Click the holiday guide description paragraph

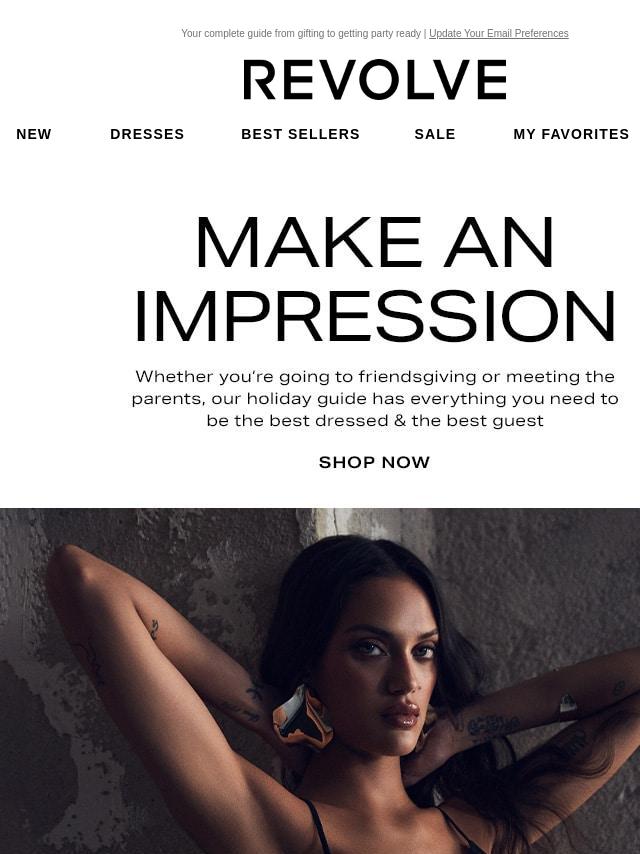(x=375, y=399)
